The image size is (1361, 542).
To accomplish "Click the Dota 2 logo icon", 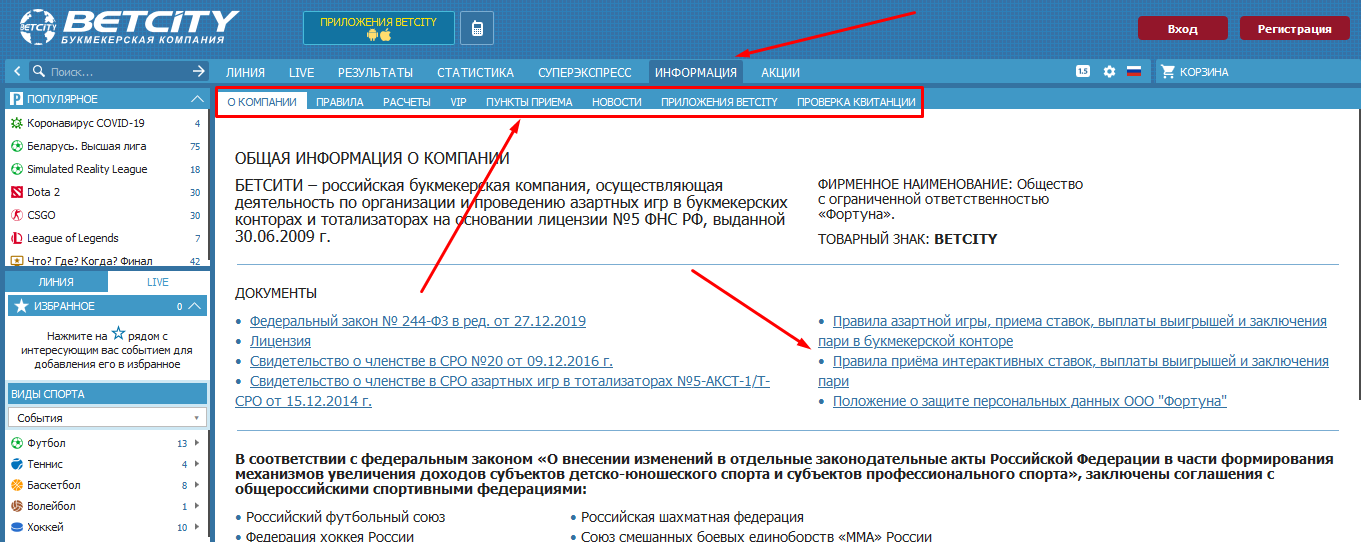I will pyautogui.click(x=16, y=192).
